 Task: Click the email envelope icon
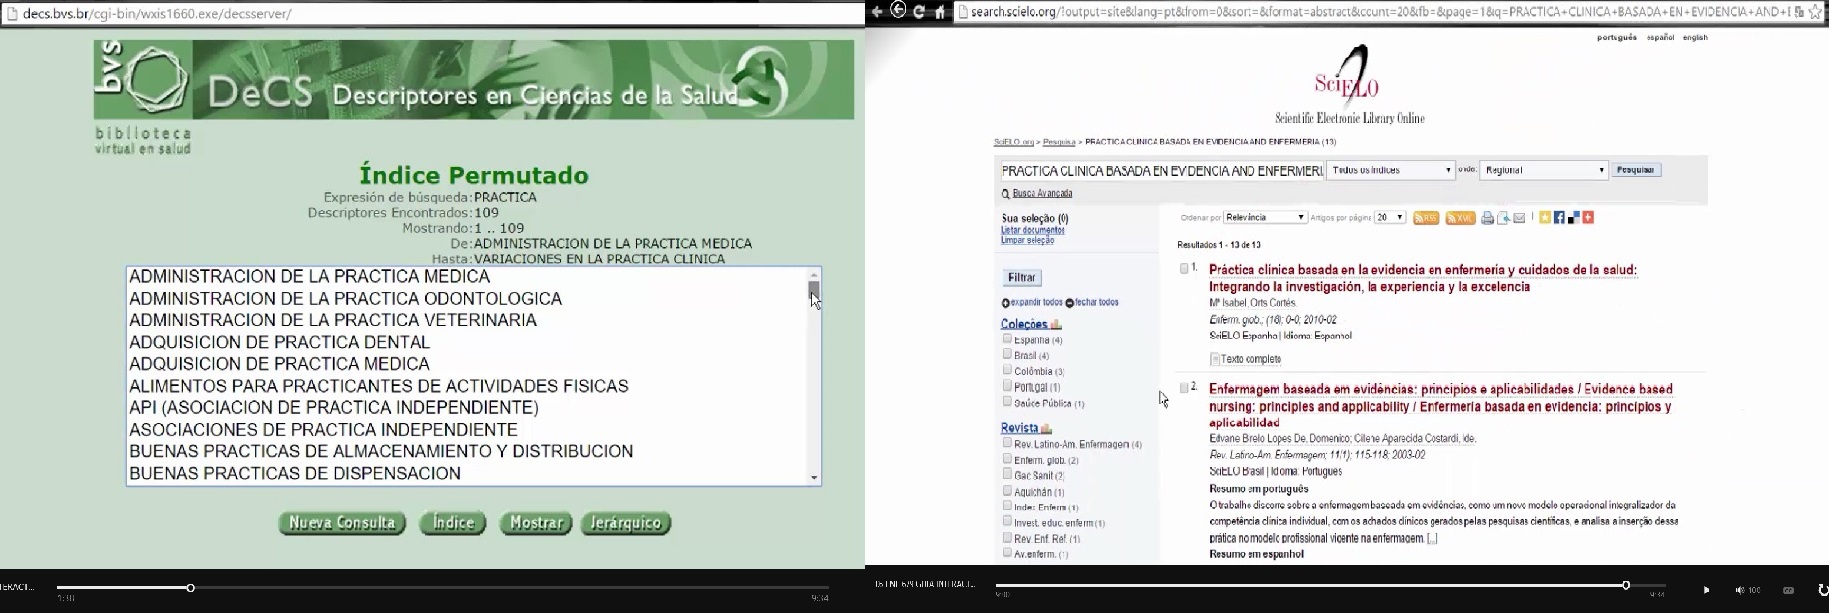(1519, 218)
